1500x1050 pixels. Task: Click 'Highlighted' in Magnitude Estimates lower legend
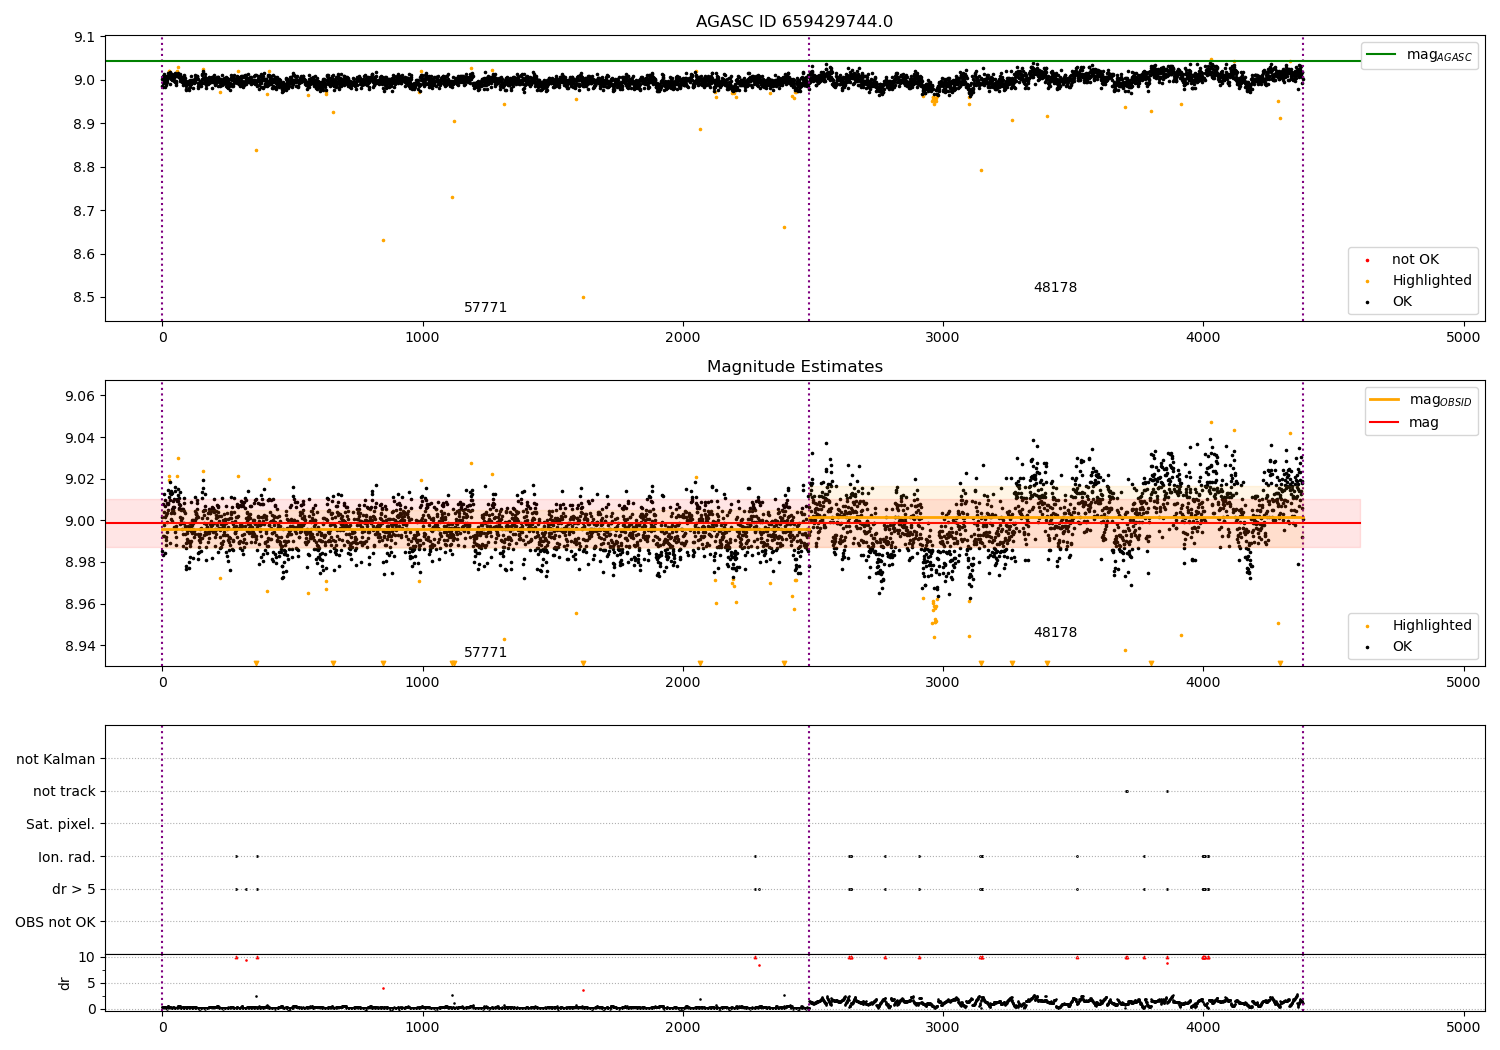click(x=1432, y=626)
